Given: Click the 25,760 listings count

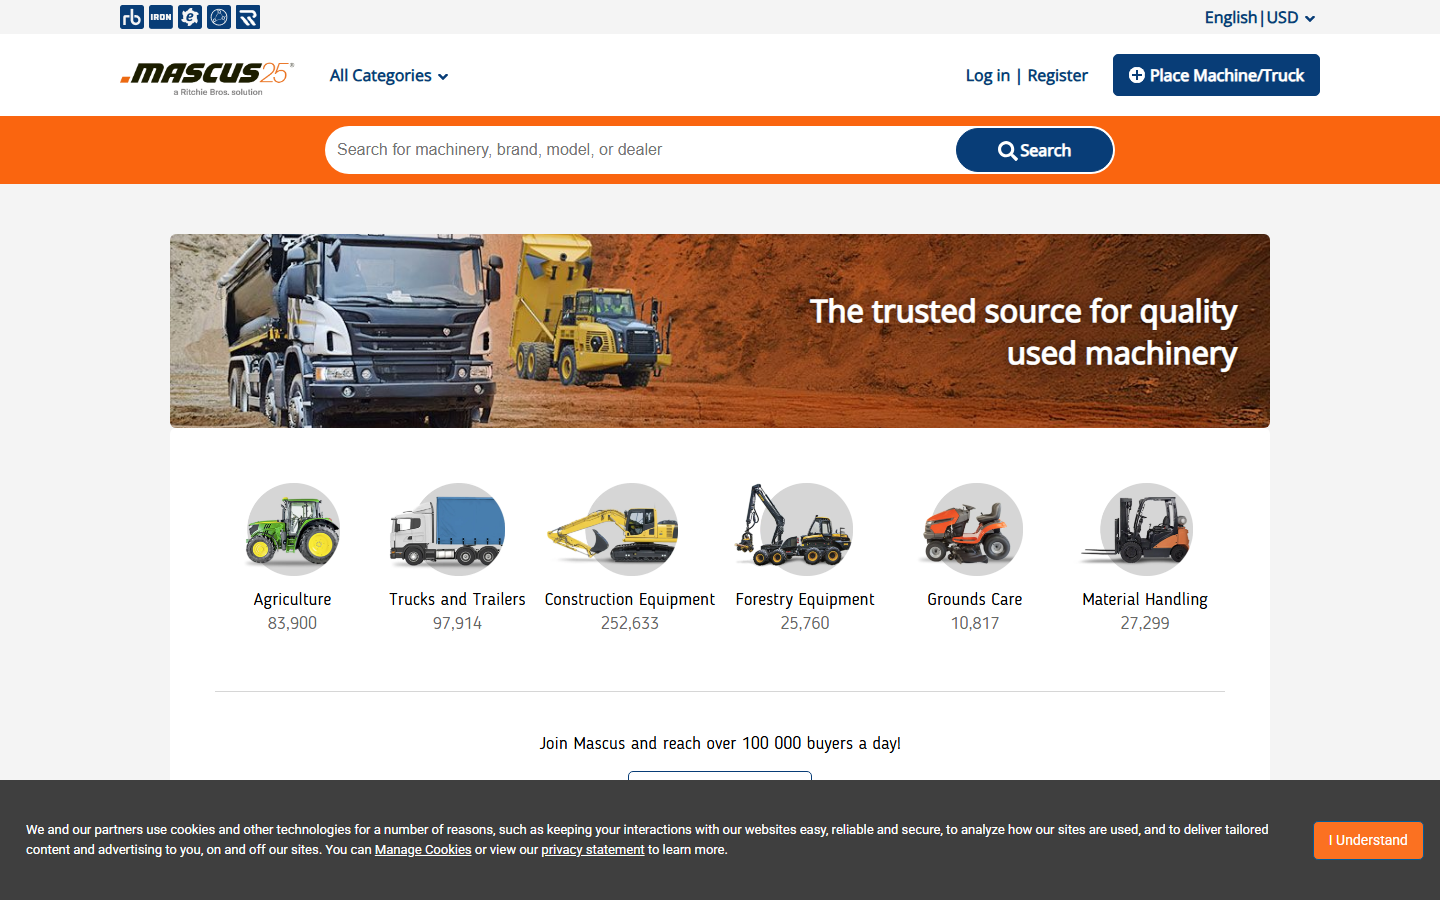Looking at the screenshot, I should coord(805,623).
